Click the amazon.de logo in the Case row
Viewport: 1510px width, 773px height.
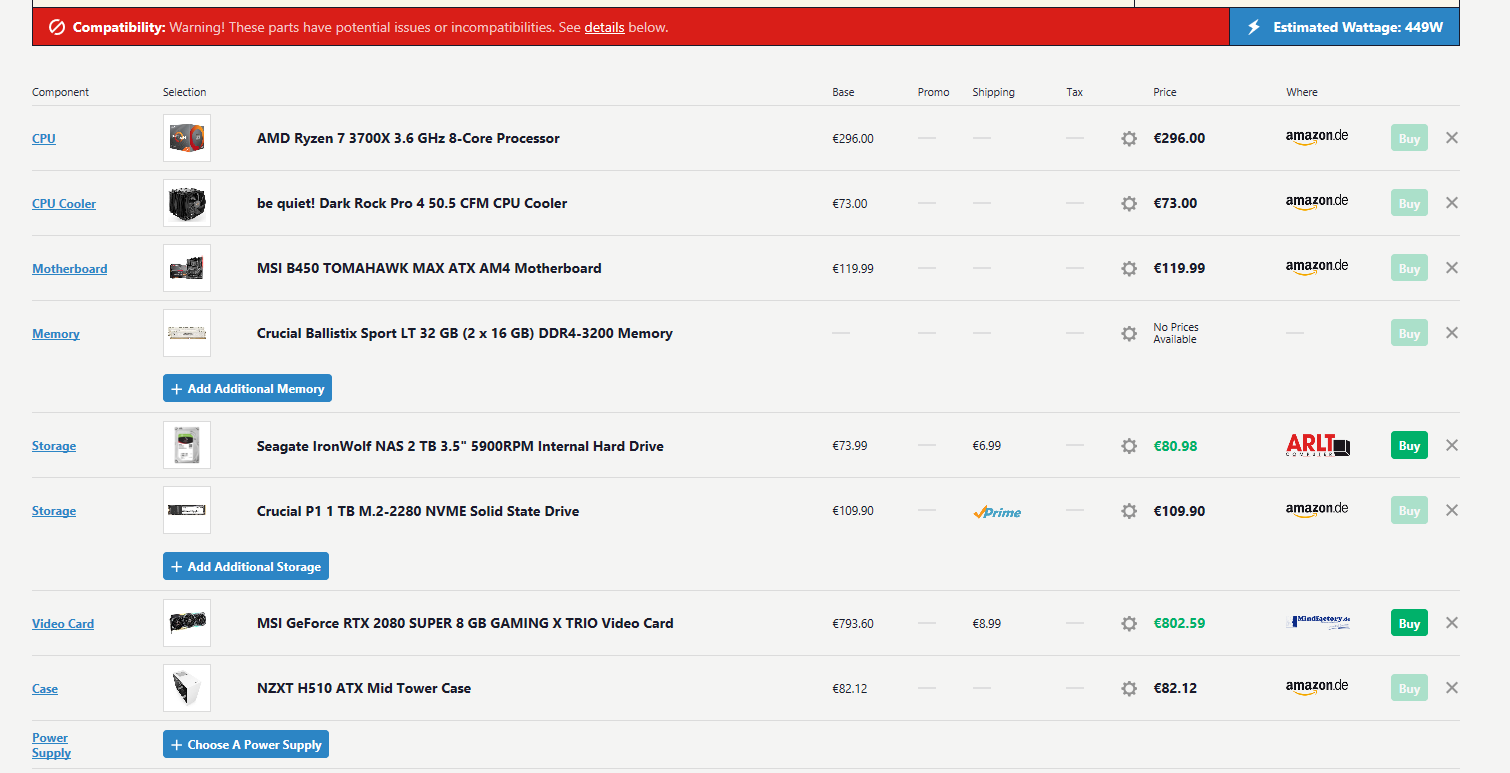coord(1317,688)
